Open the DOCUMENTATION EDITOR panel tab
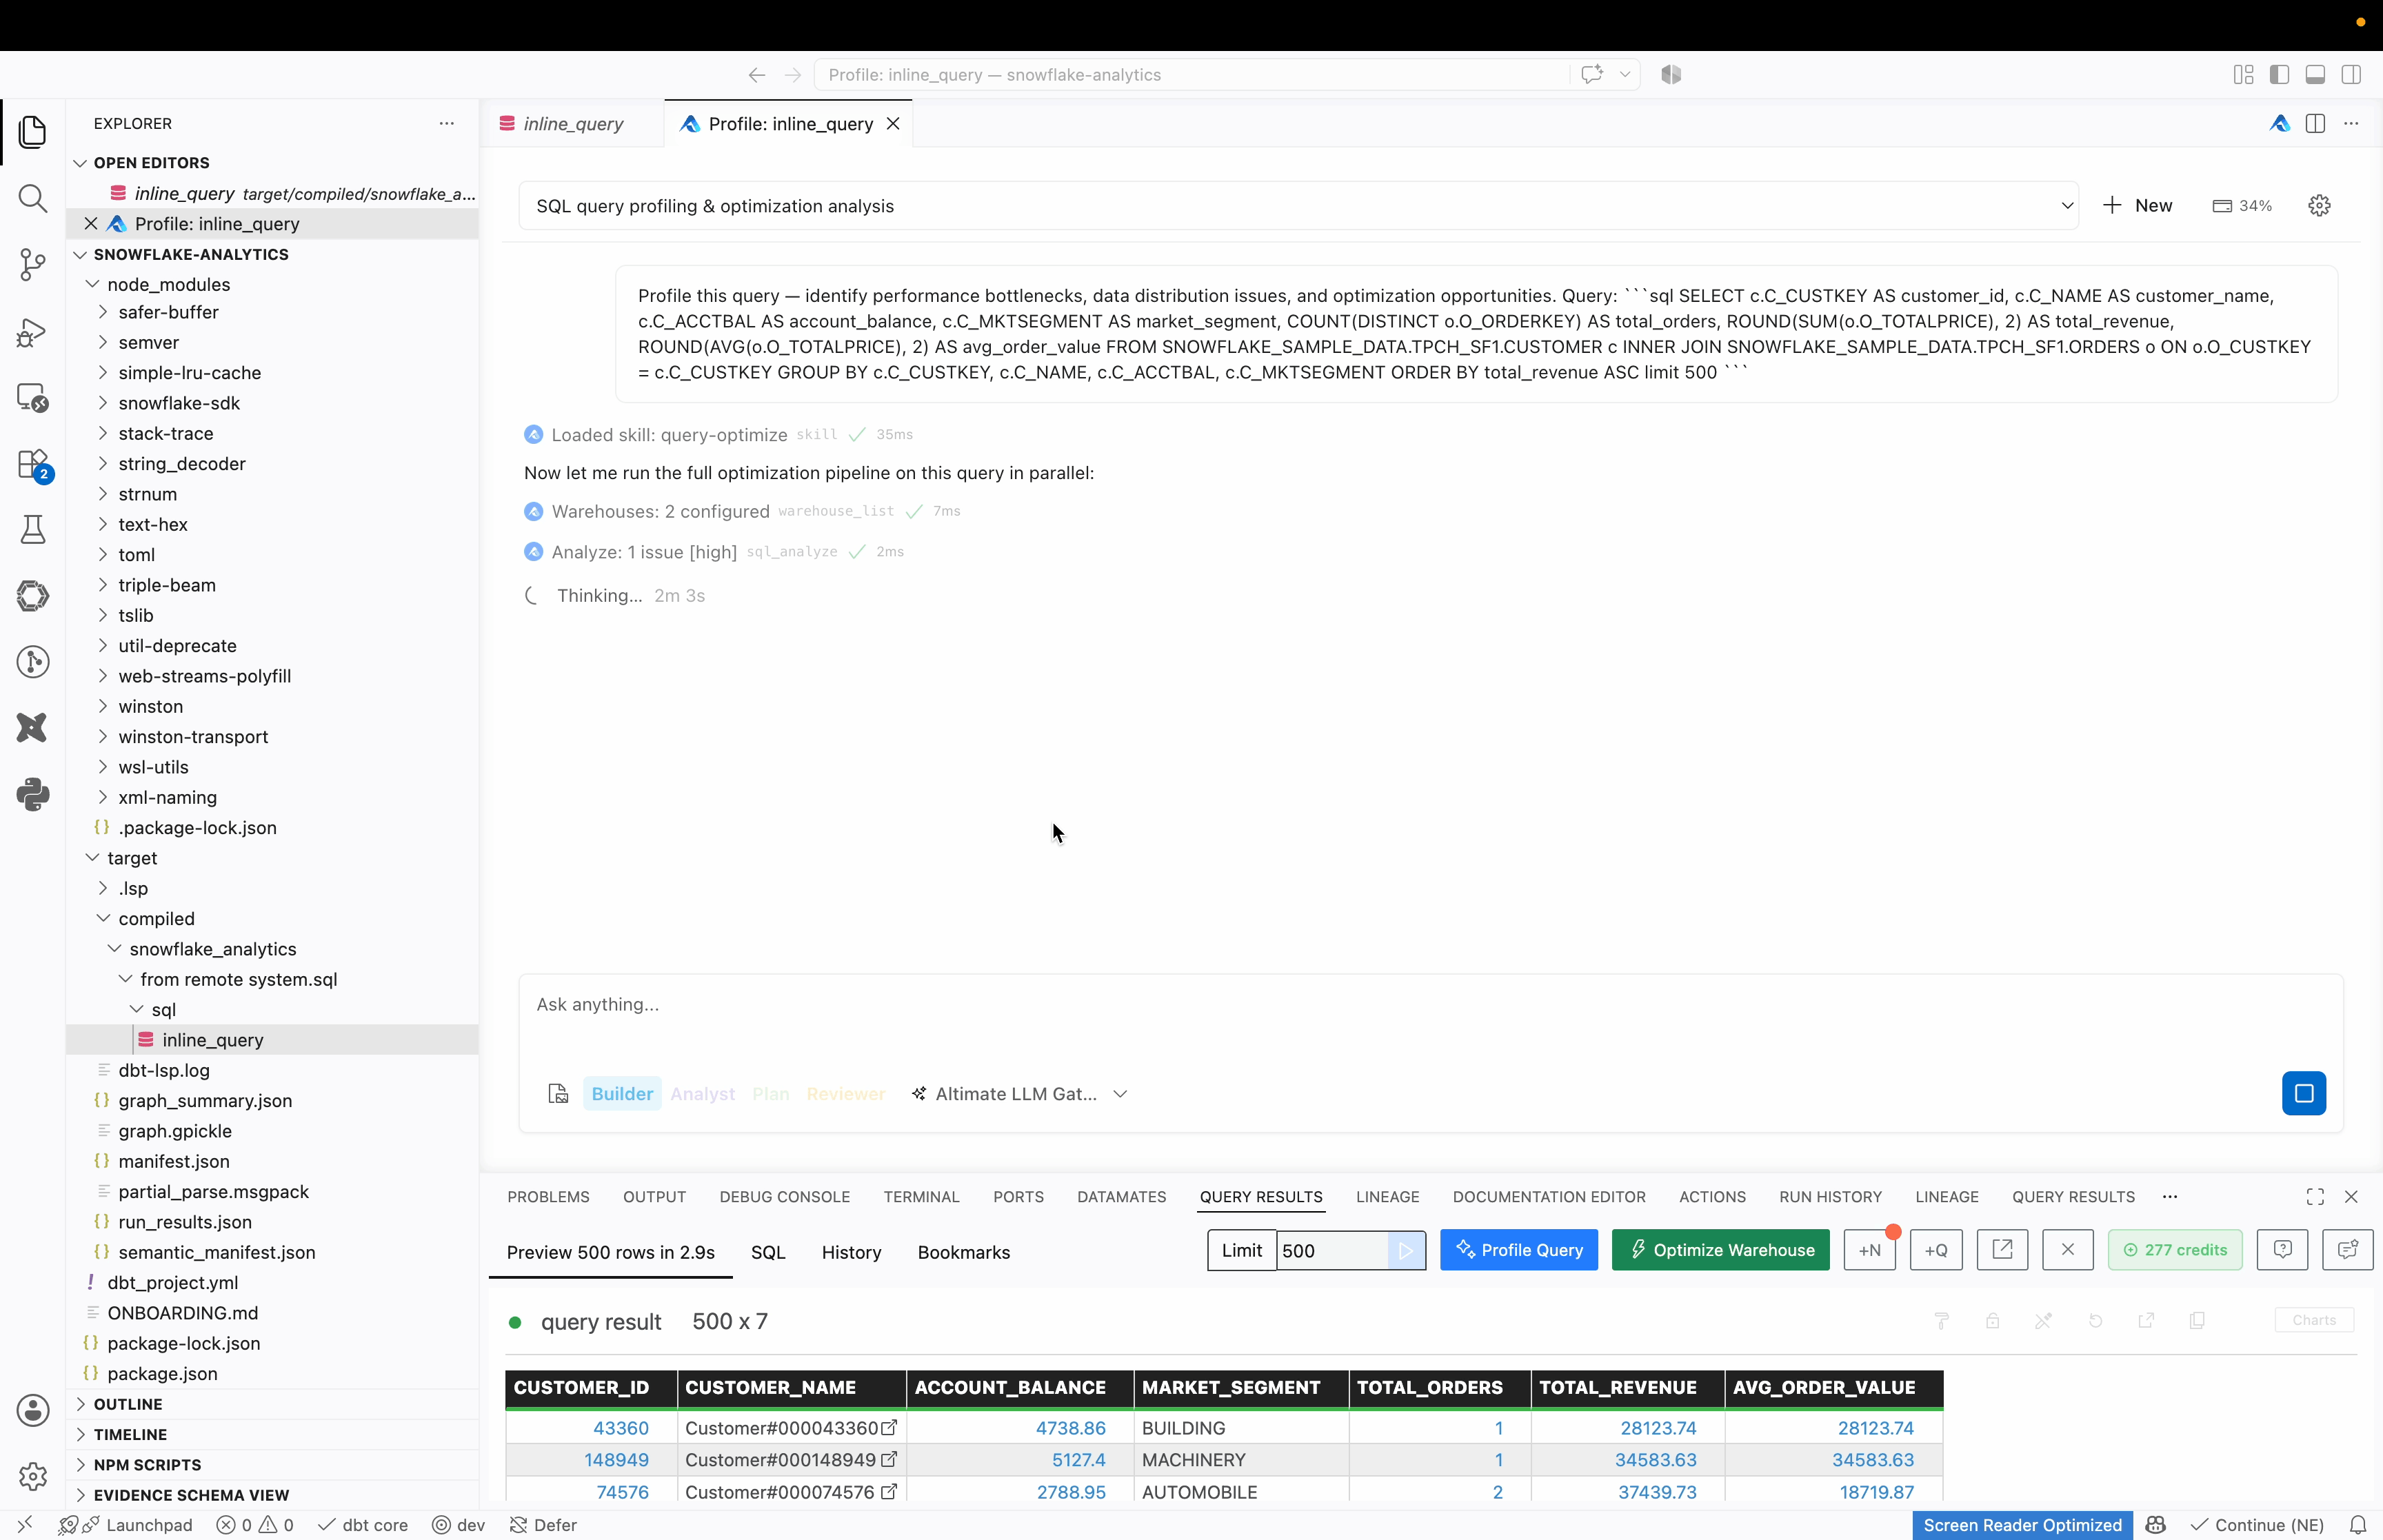 pyautogui.click(x=1548, y=1197)
